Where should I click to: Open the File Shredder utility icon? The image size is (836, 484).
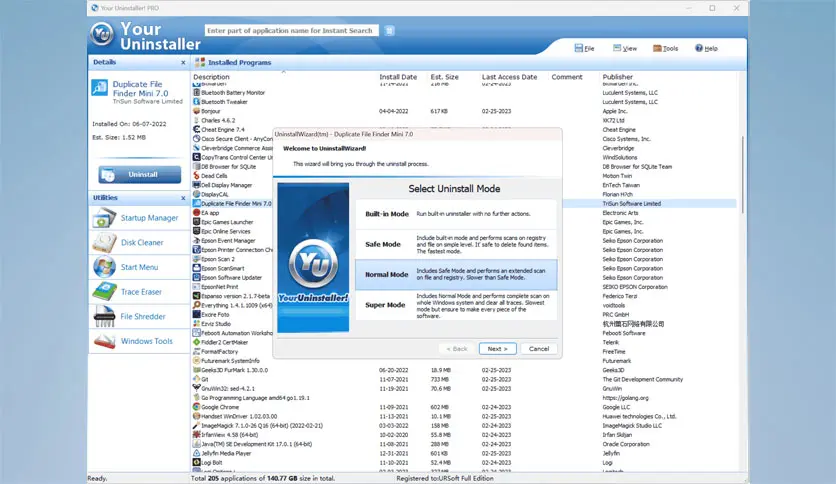click(x=104, y=316)
